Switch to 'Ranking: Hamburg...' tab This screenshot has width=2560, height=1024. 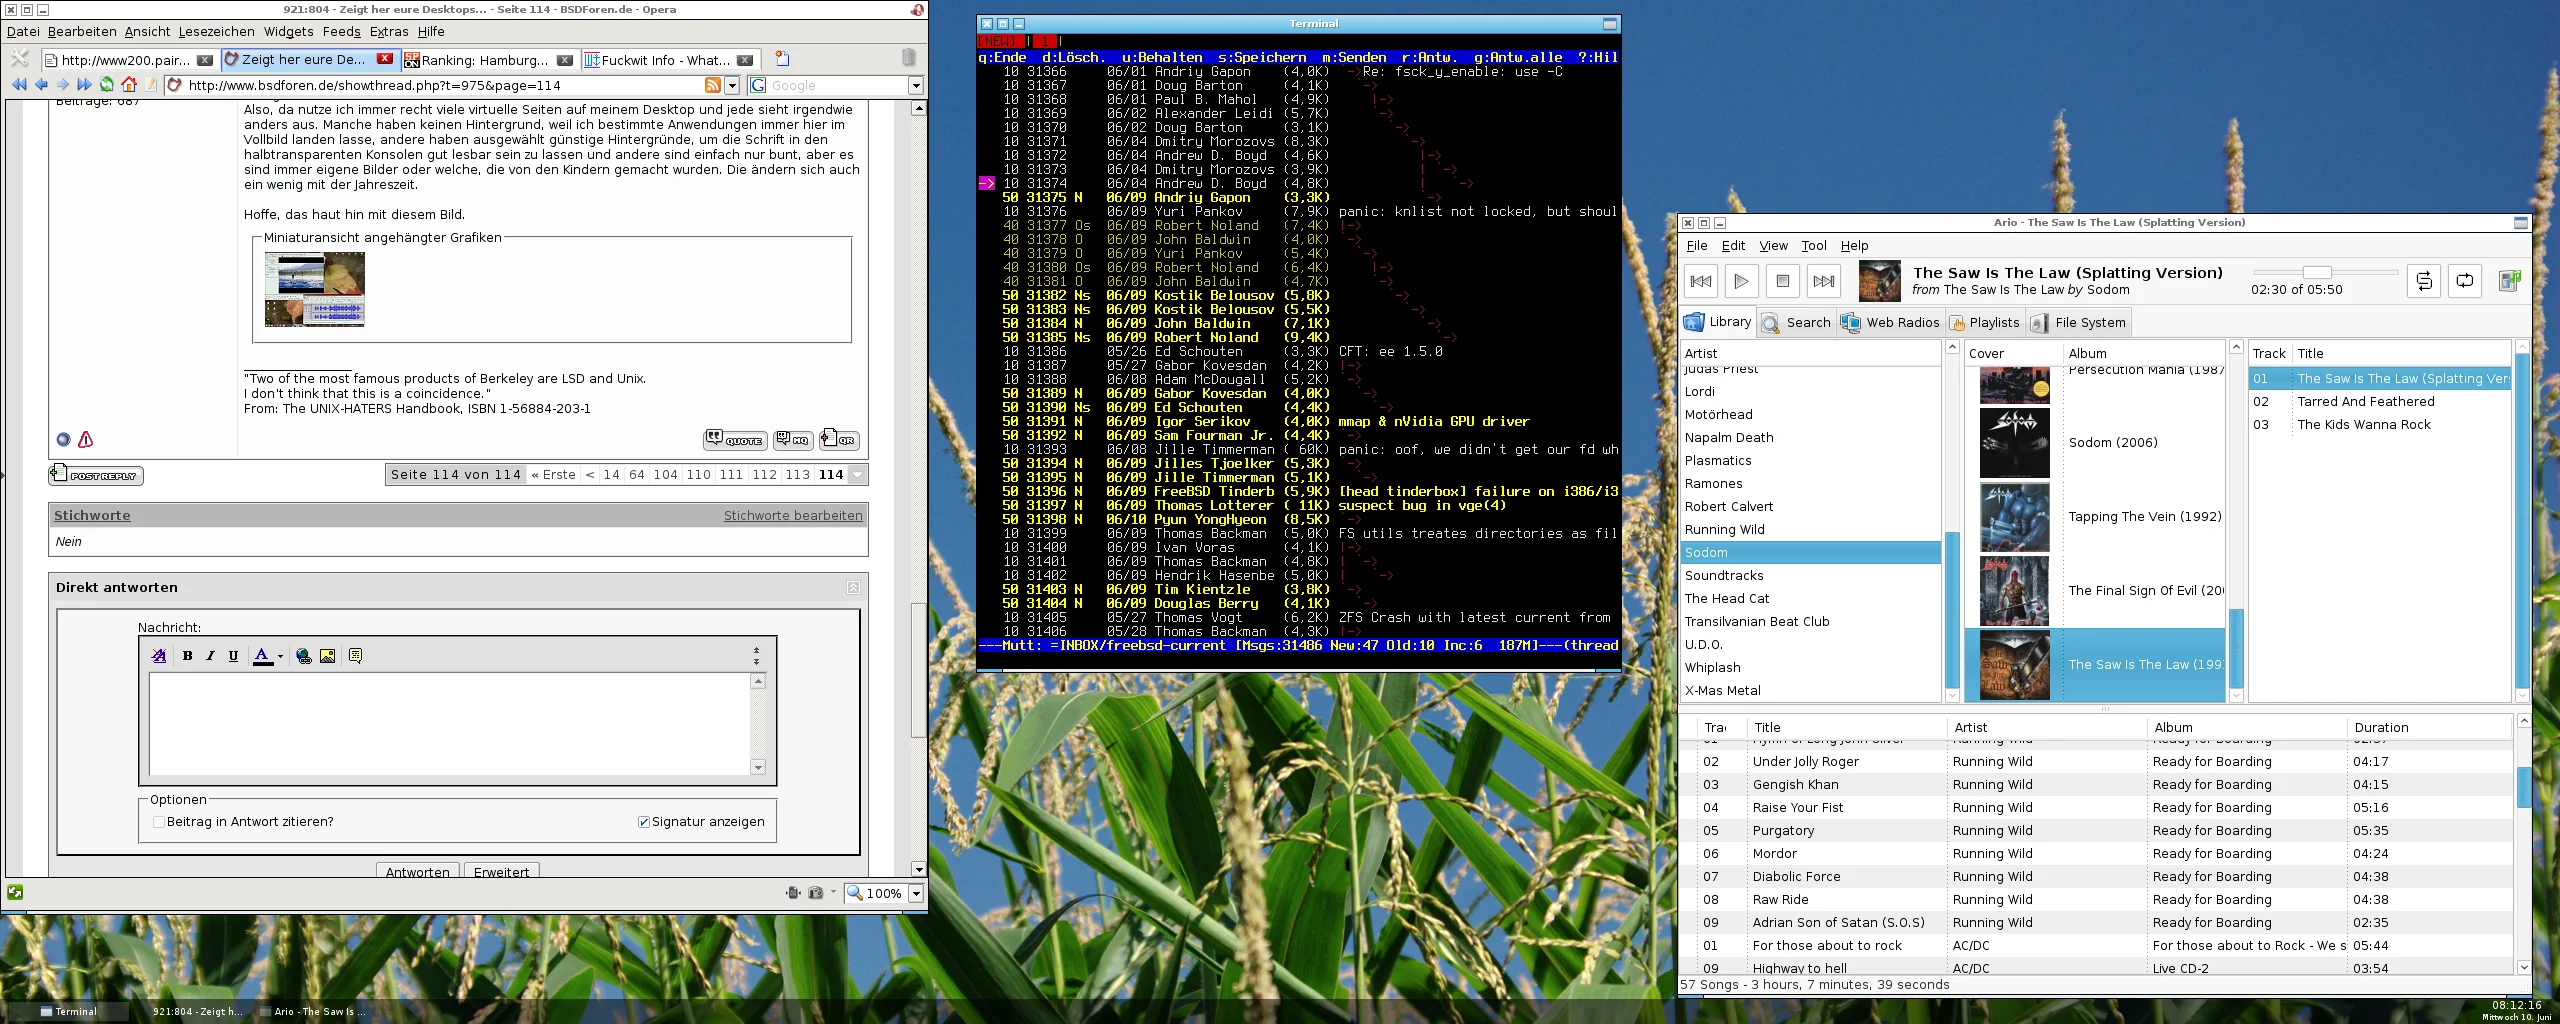490,60
